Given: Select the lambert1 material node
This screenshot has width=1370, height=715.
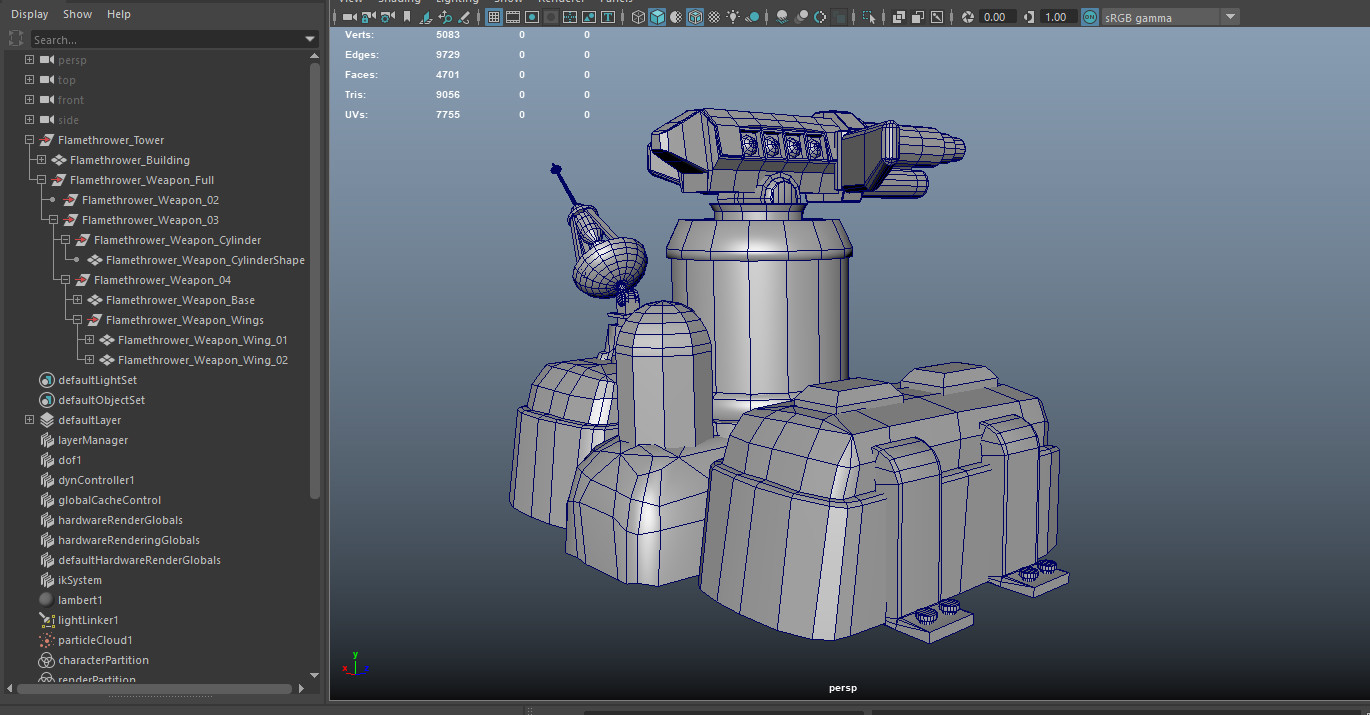Looking at the screenshot, I should pyautogui.click(x=80, y=600).
